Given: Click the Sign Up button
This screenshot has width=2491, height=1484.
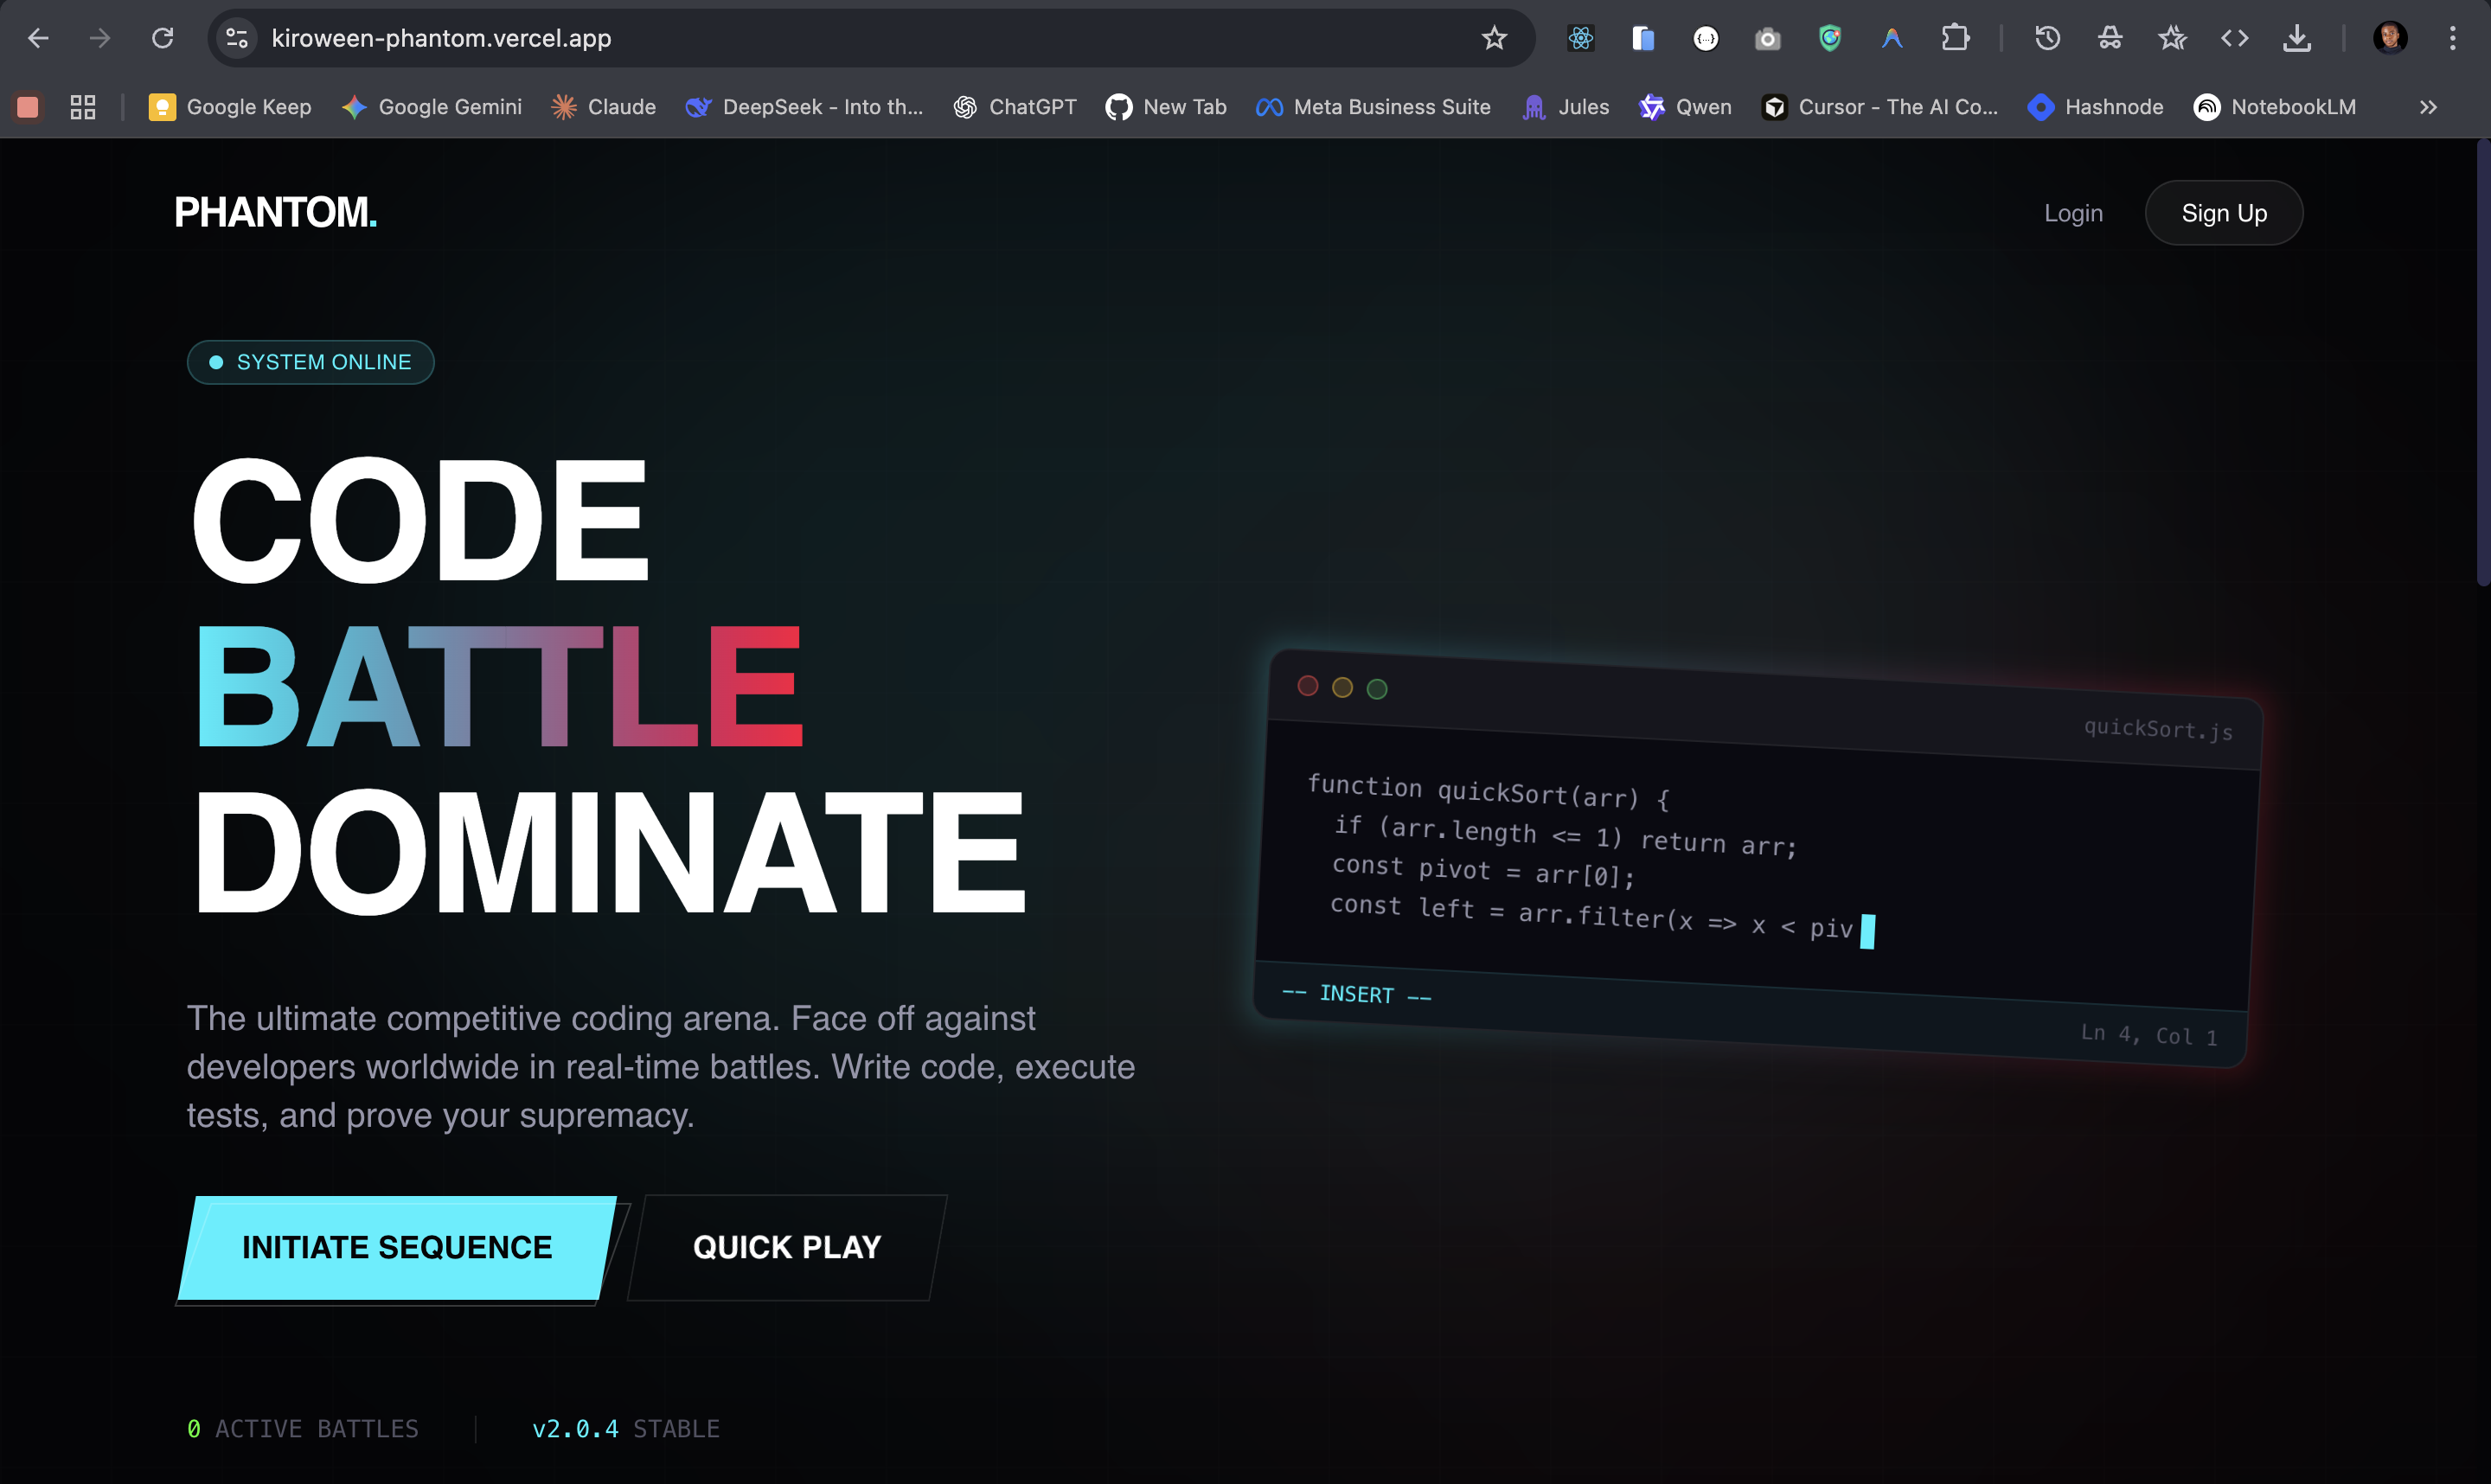Looking at the screenshot, I should (x=2223, y=213).
